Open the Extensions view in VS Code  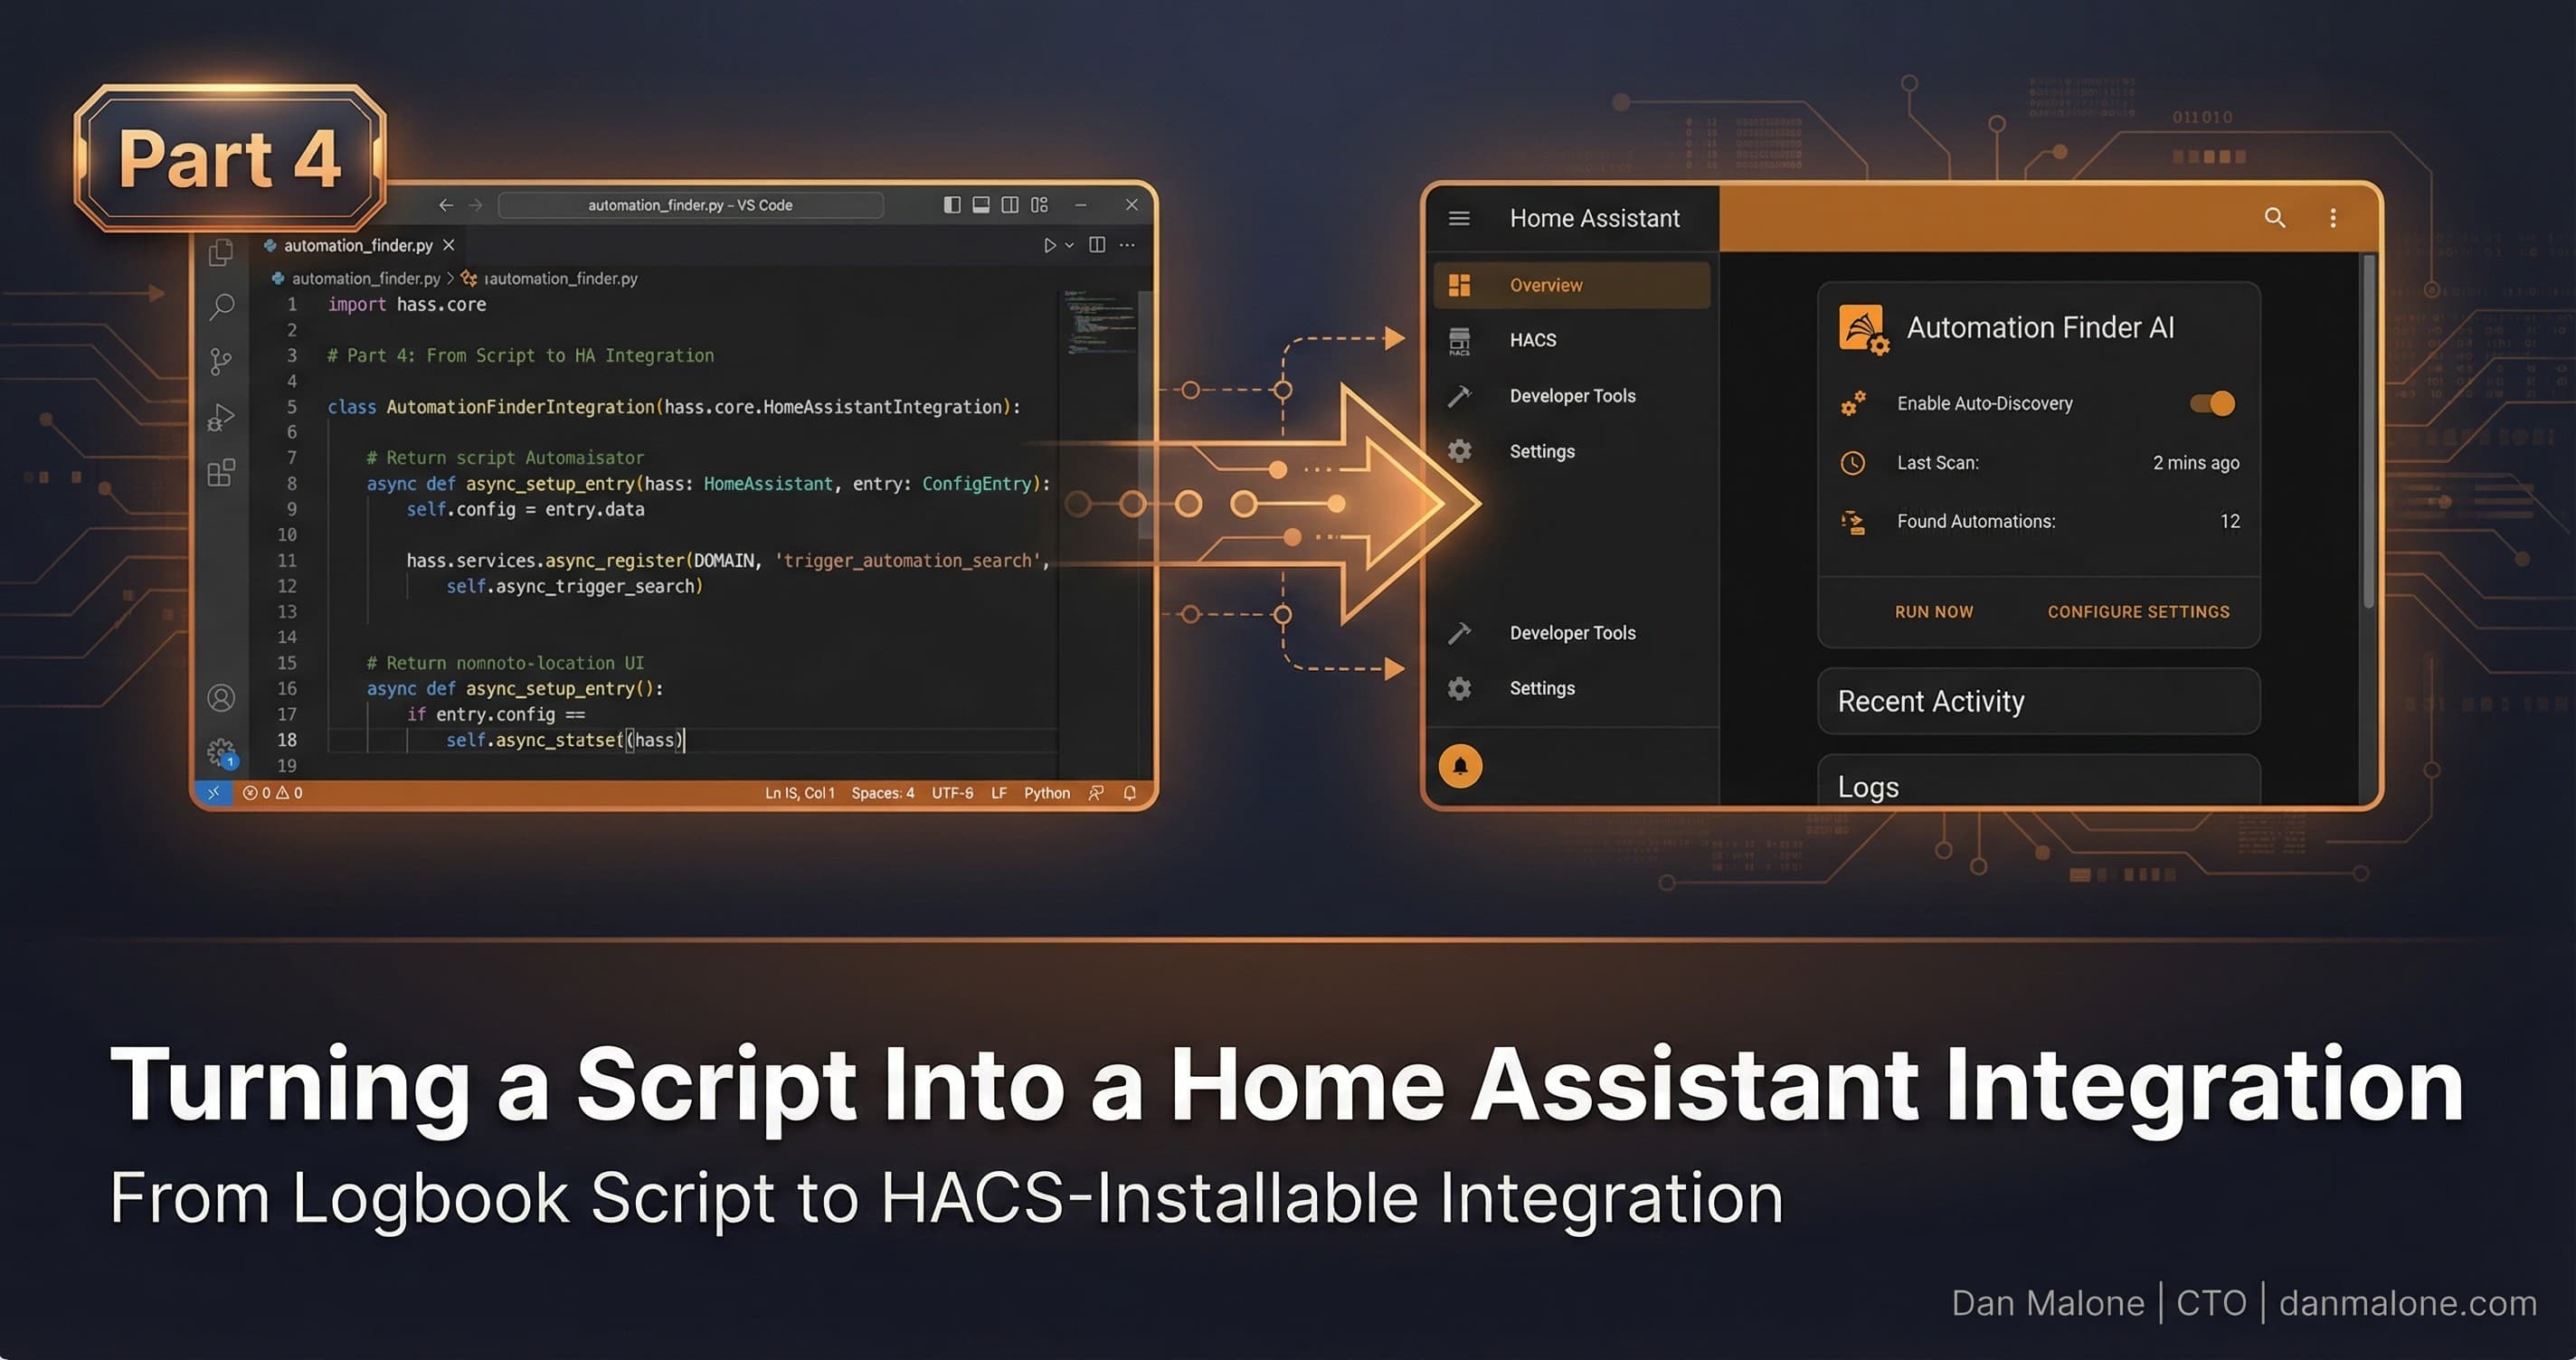coord(222,472)
